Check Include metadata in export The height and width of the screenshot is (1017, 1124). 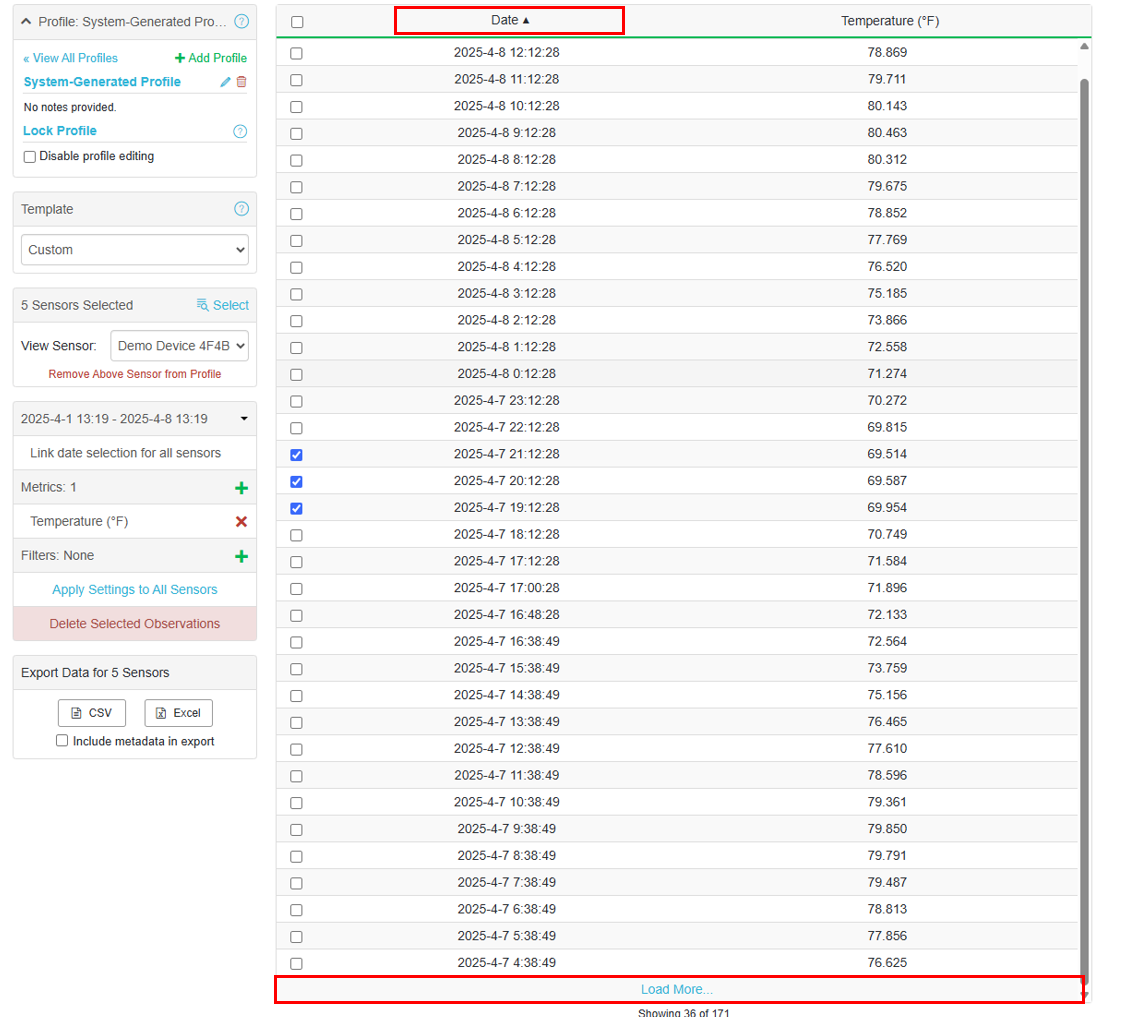pyautogui.click(x=62, y=741)
